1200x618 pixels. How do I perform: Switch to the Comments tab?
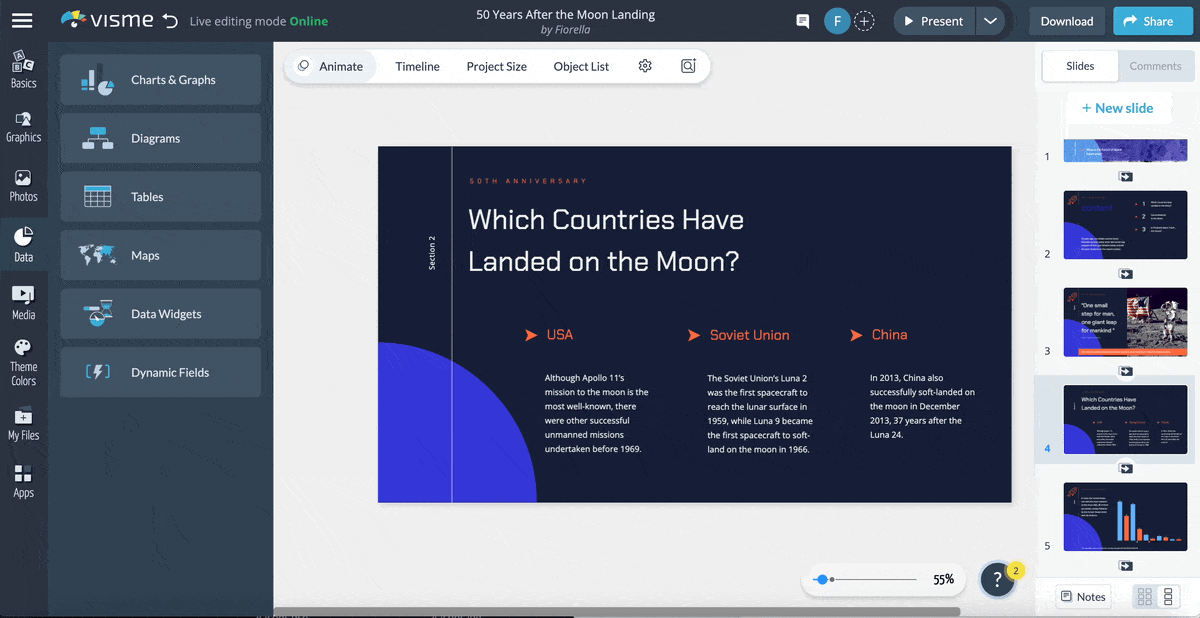(x=1155, y=66)
